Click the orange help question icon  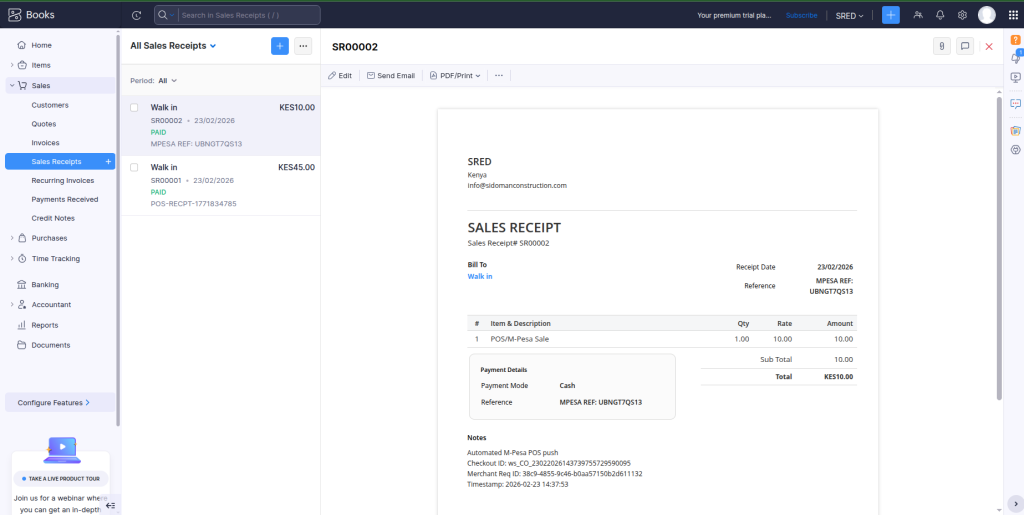click(x=1016, y=40)
